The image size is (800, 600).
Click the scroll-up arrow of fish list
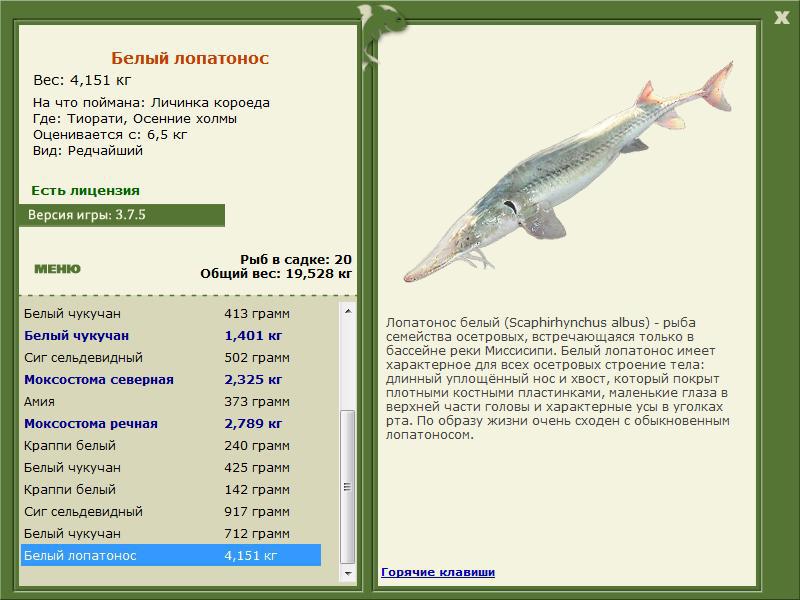pos(348,311)
